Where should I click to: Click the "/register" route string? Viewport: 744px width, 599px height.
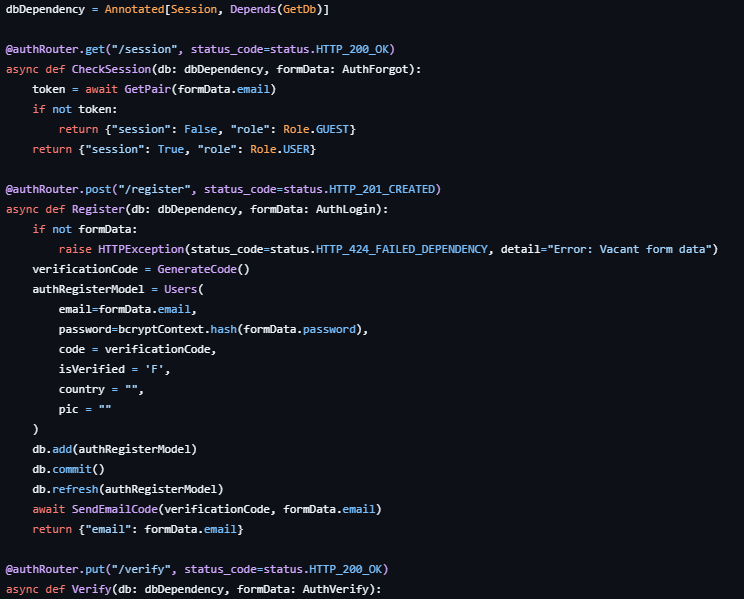[x=154, y=189]
